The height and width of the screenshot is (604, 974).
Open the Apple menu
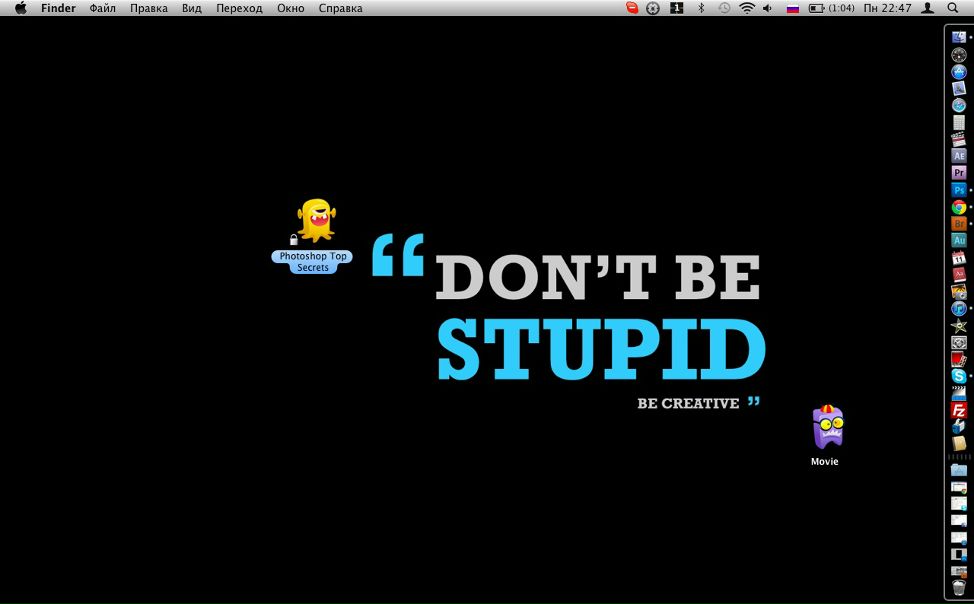pyautogui.click(x=20, y=8)
